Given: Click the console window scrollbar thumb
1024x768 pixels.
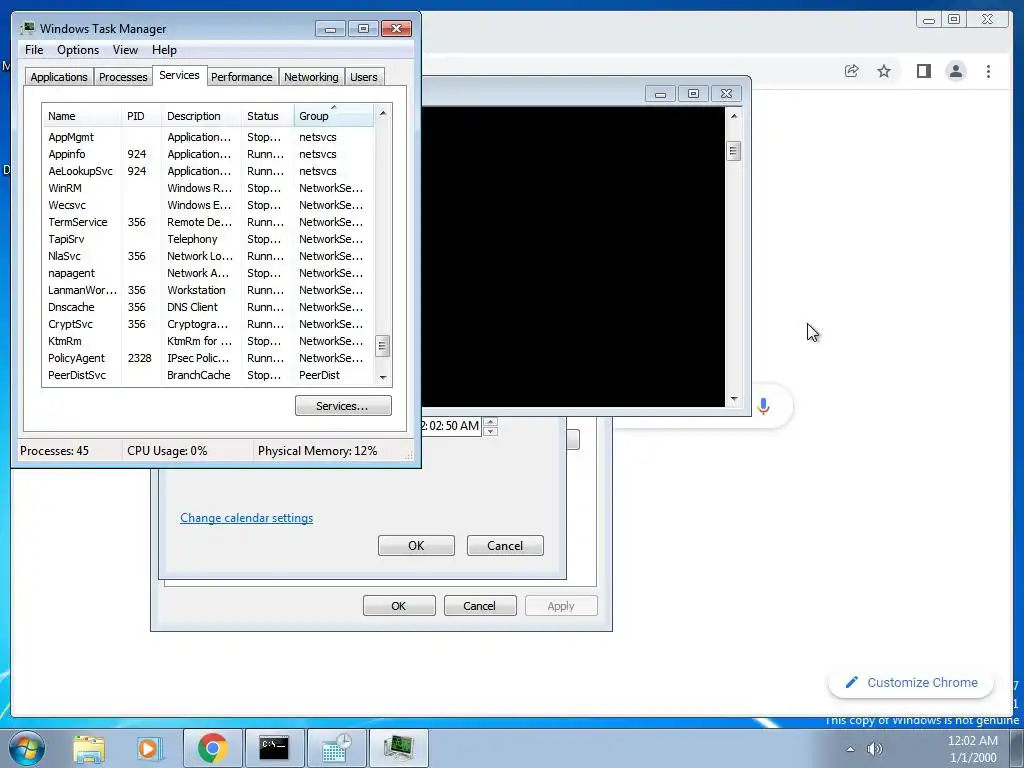Looking at the screenshot, I should [733, 151].
